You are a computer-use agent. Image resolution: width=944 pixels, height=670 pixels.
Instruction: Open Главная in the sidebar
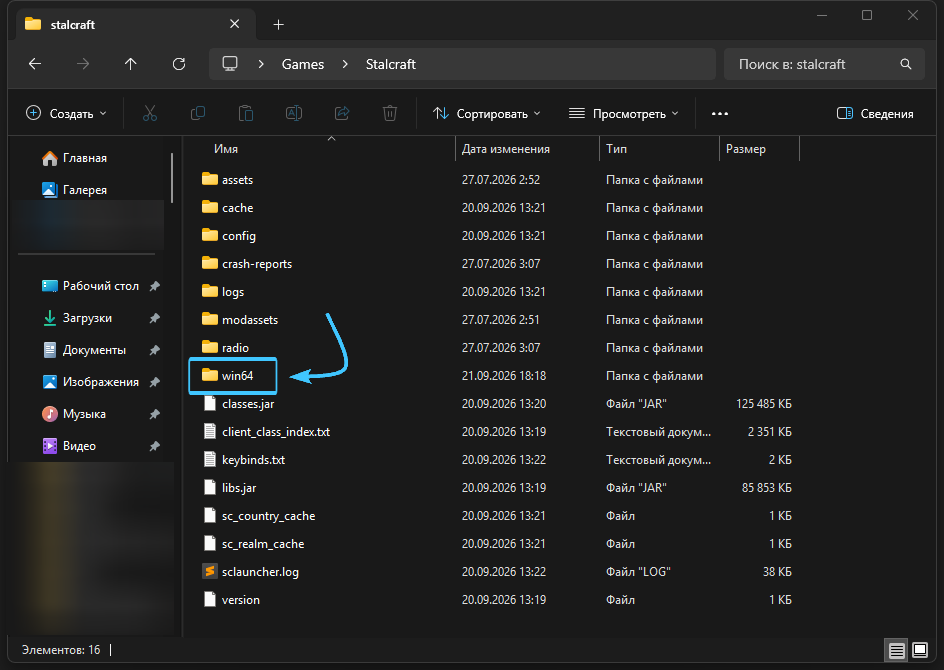(x=74, y=158)
